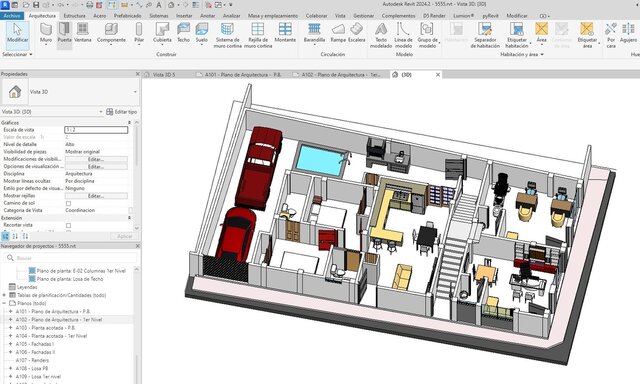The height and width of the screenshot is (384, 640).
Task: Select the Por cara opening tool
Action: (x=611, y=35)
